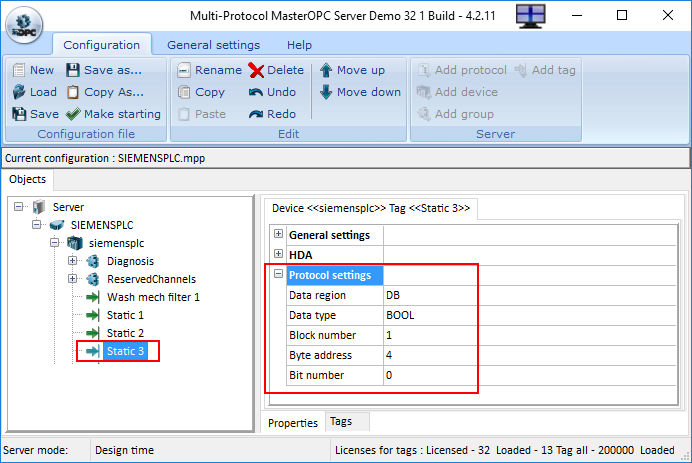Click the SIEMENSPLC node icon
This screenshot has height=463, width=692.
[57, 225]
